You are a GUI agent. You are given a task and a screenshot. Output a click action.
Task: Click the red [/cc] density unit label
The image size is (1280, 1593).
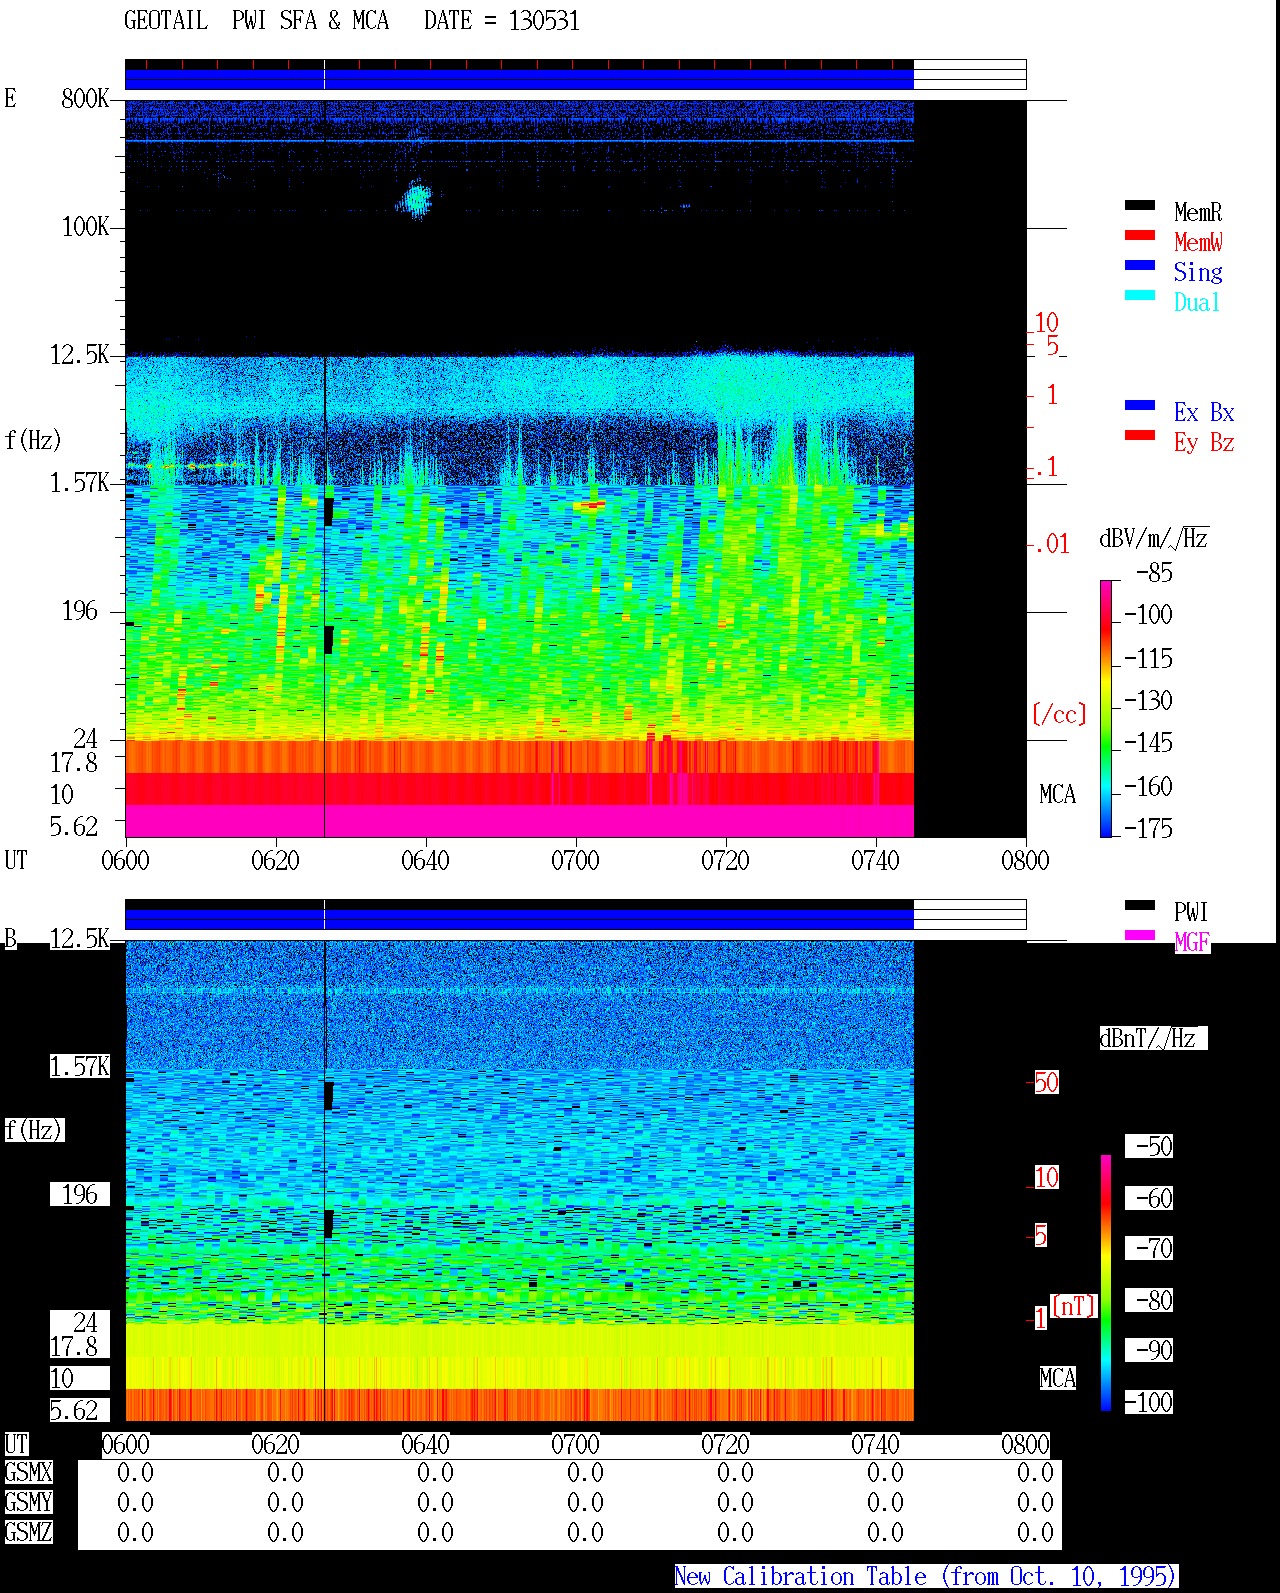click(x=1059, y=714)
